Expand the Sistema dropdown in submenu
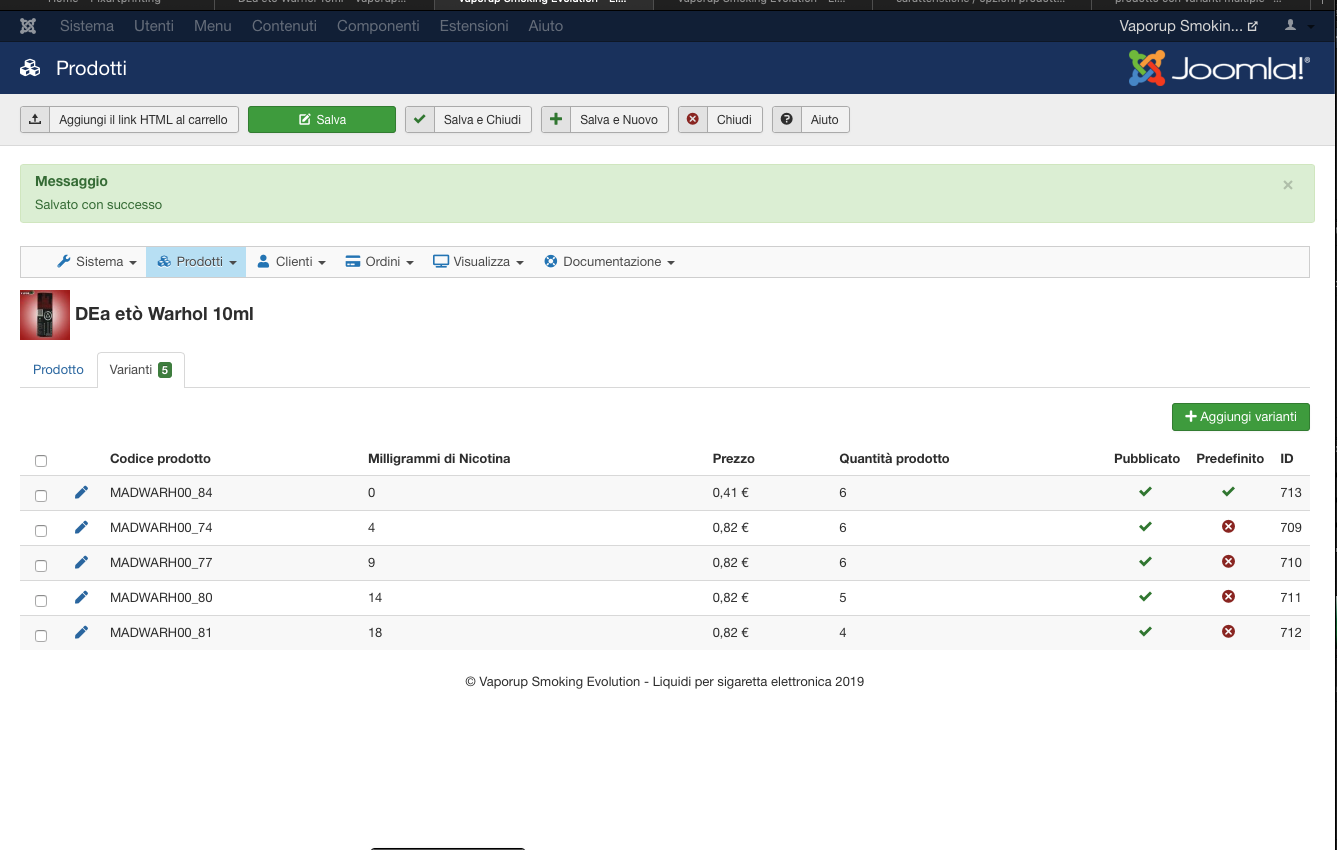This screenshot has width=1337, height=850. point(97,262)
